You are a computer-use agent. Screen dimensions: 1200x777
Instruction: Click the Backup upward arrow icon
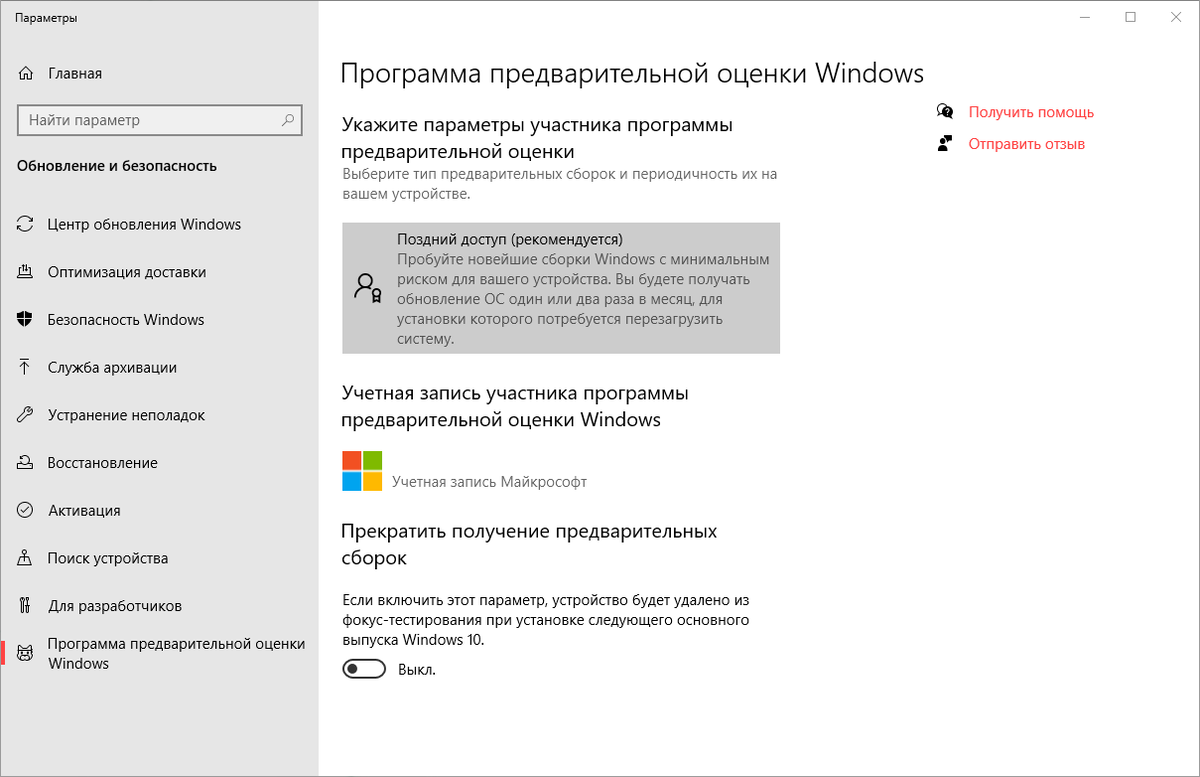(26, 367)
